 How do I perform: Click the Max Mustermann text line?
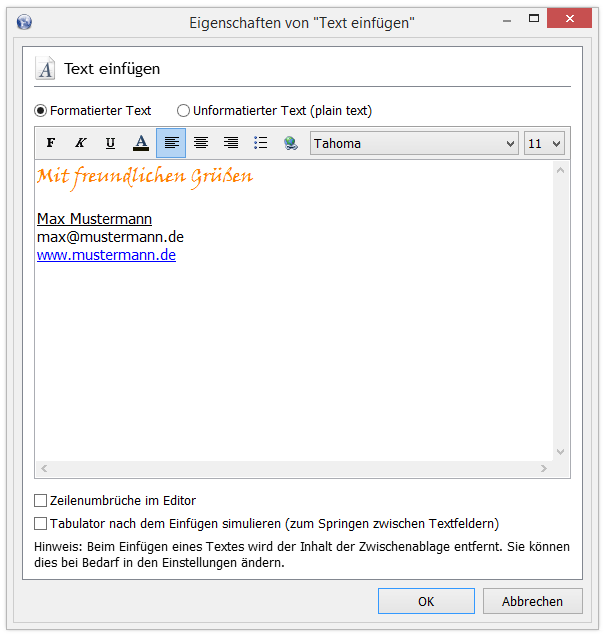coord(94,219)
